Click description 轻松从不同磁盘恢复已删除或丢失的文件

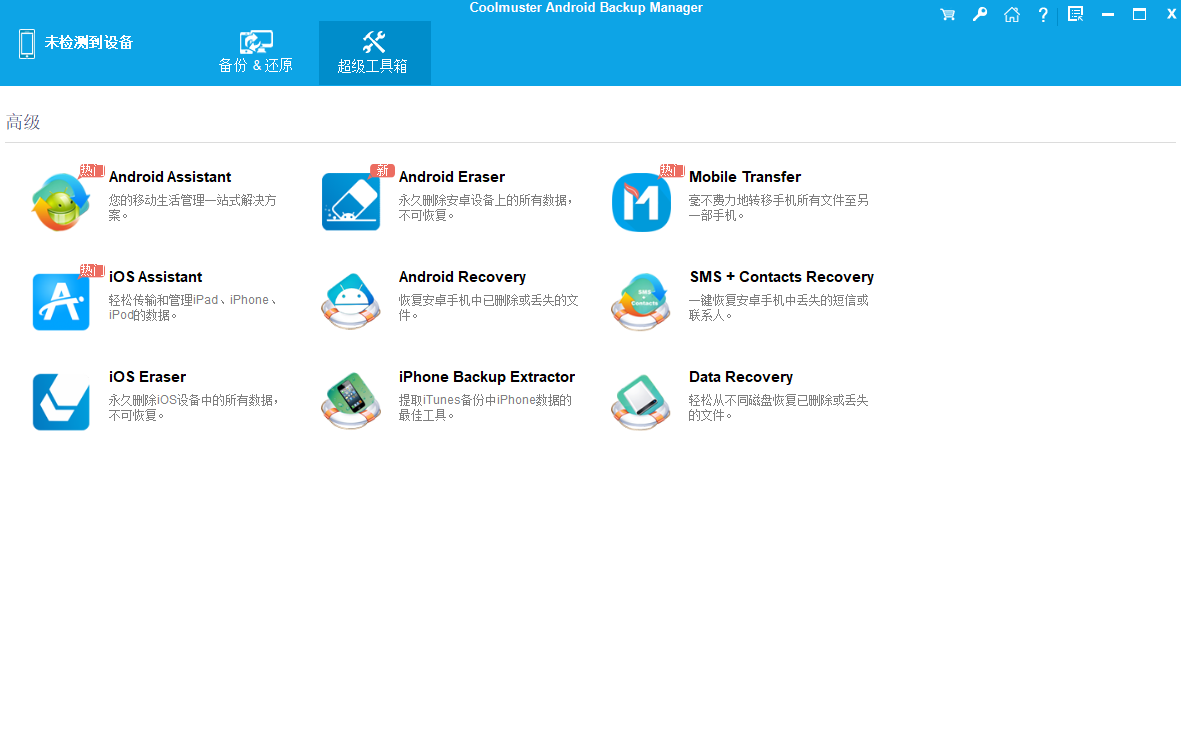tap(779, 408)
